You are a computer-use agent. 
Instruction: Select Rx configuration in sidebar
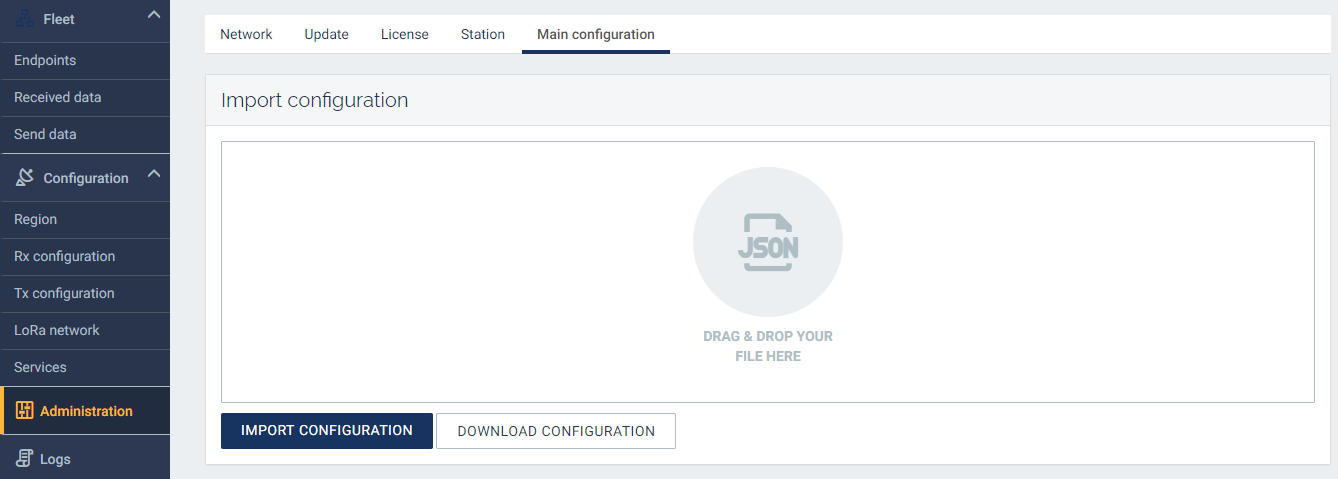[64, 256]
